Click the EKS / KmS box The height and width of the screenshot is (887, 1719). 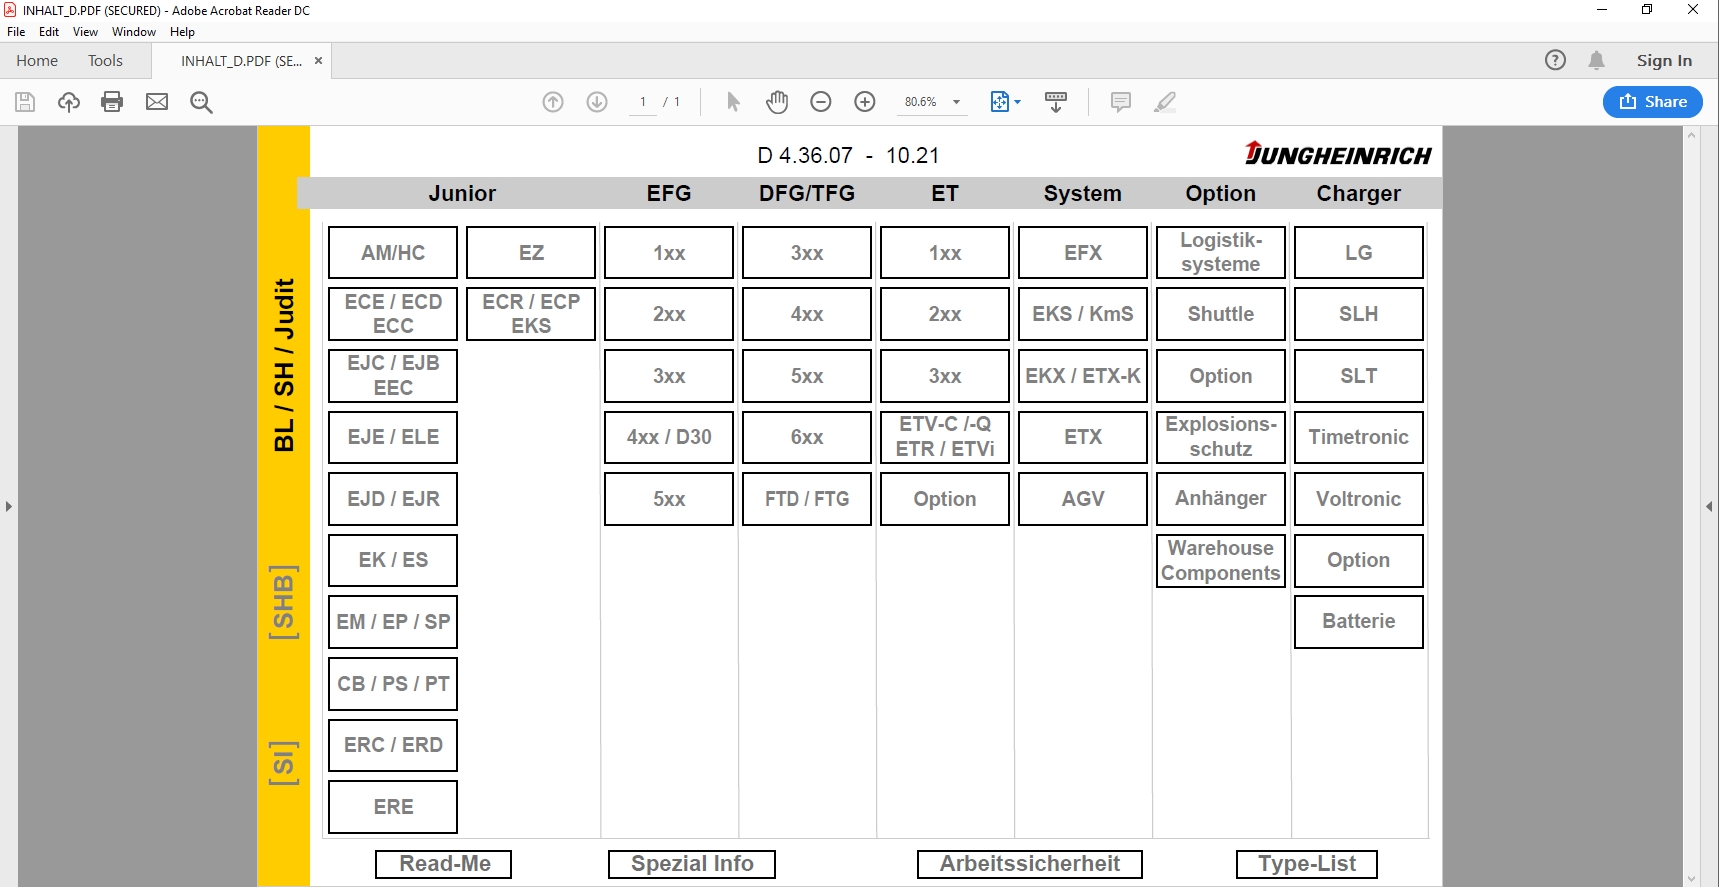1083,314
